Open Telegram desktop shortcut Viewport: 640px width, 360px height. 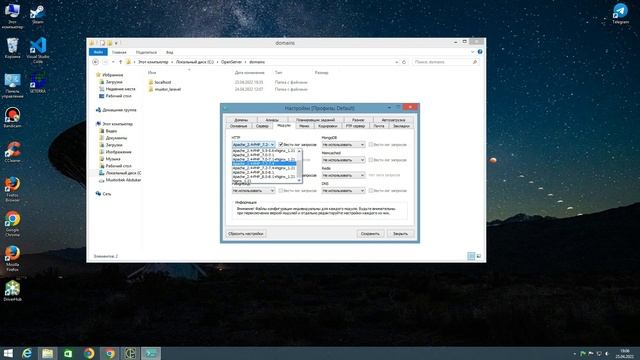coord(620,13)
